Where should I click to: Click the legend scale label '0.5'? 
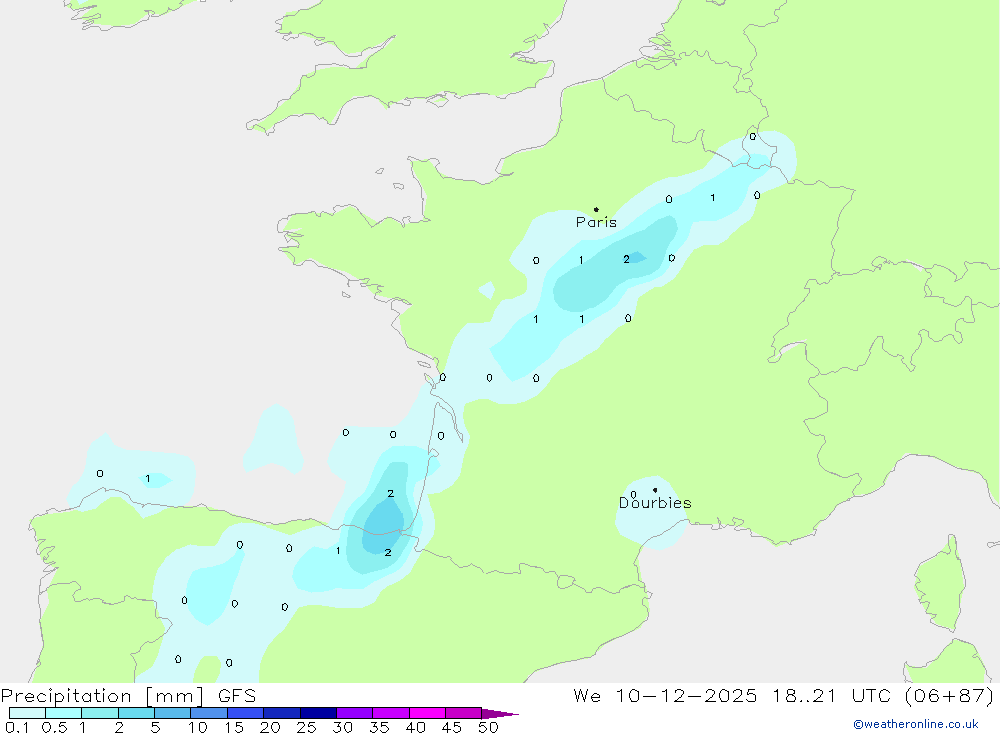tap(54, 727)
